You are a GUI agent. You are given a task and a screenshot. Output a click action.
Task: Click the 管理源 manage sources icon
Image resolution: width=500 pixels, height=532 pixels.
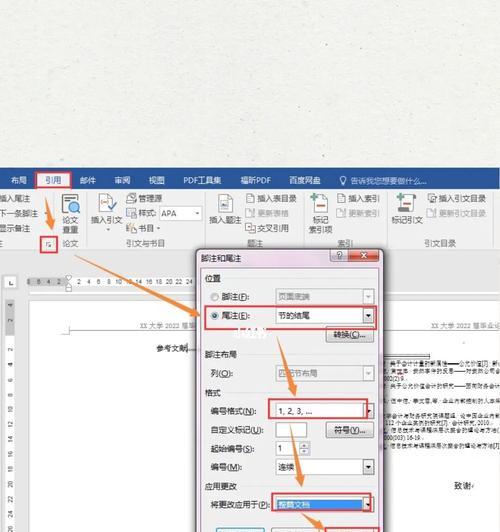tap(131, 198)
